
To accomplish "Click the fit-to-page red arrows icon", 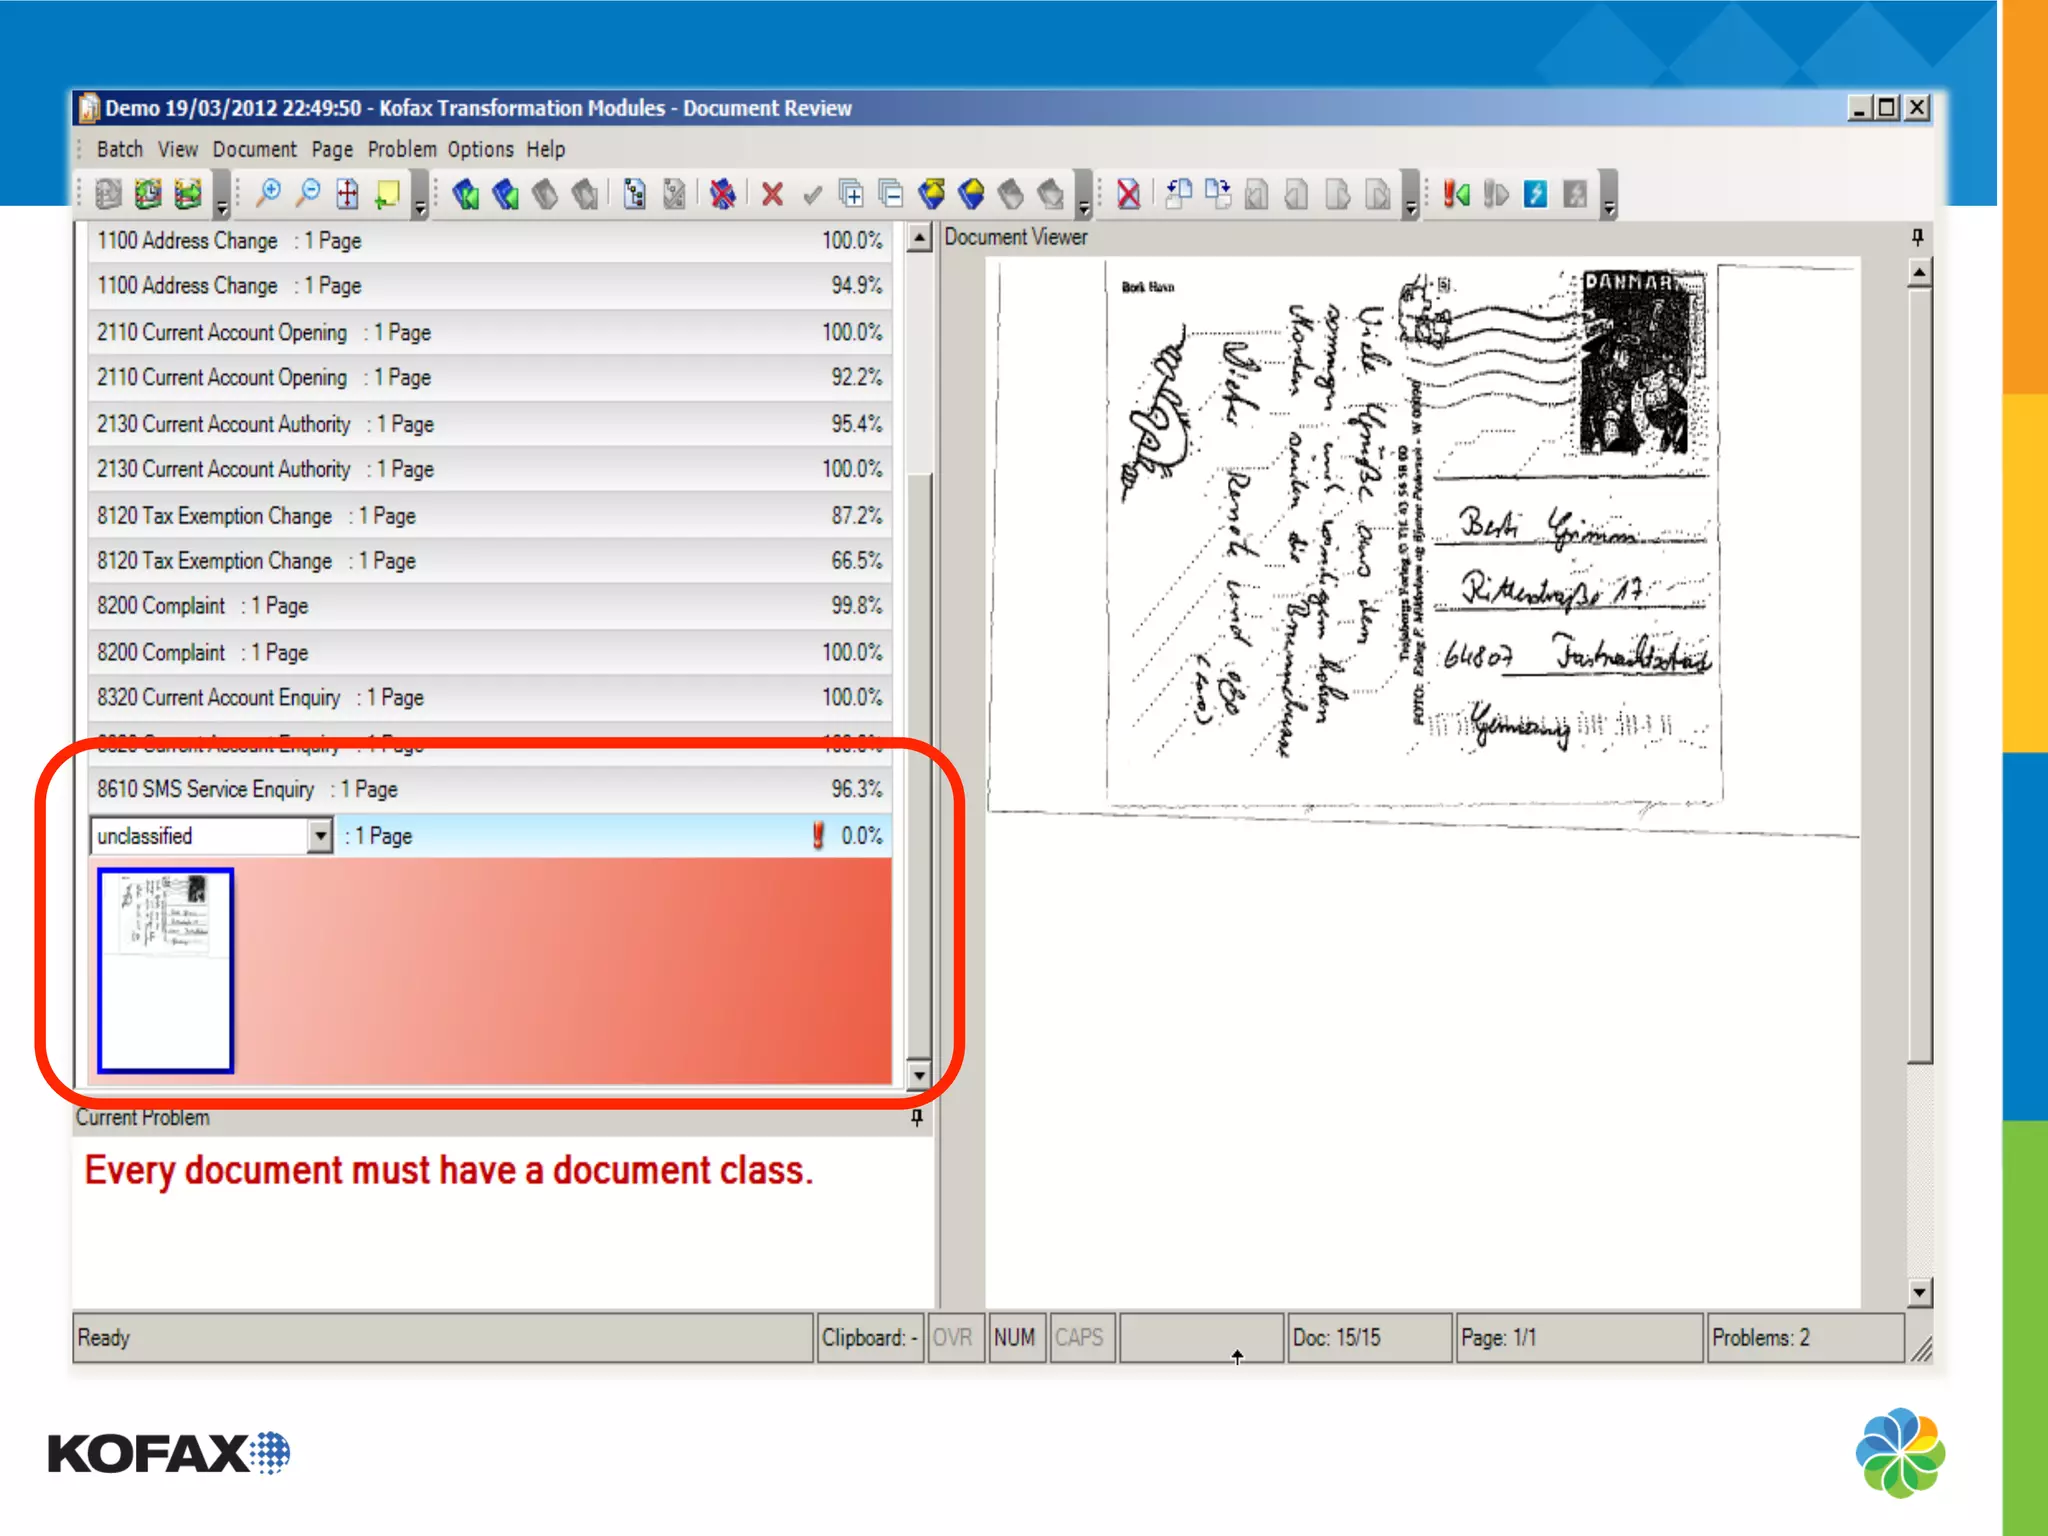I will coord(347,194).
